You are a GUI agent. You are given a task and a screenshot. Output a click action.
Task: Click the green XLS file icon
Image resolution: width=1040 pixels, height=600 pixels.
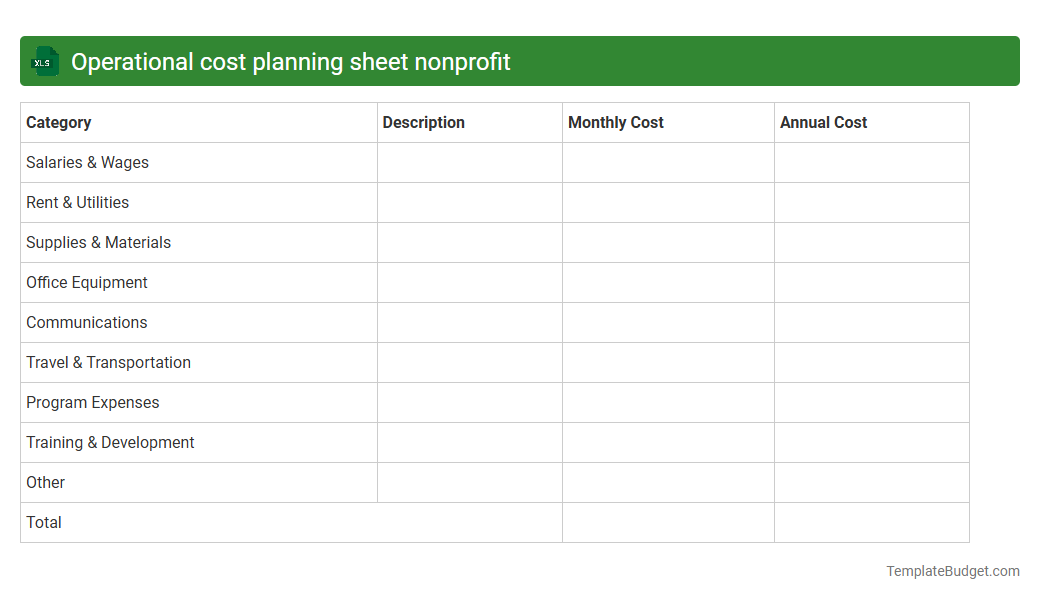pyautogui.click(x=44, y=61)
